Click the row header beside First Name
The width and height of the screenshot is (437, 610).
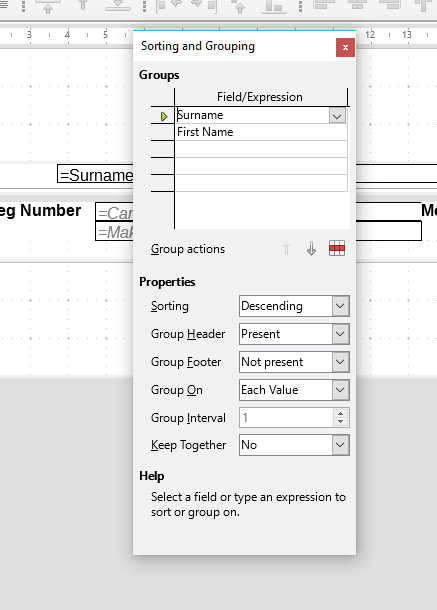[163, 132]
